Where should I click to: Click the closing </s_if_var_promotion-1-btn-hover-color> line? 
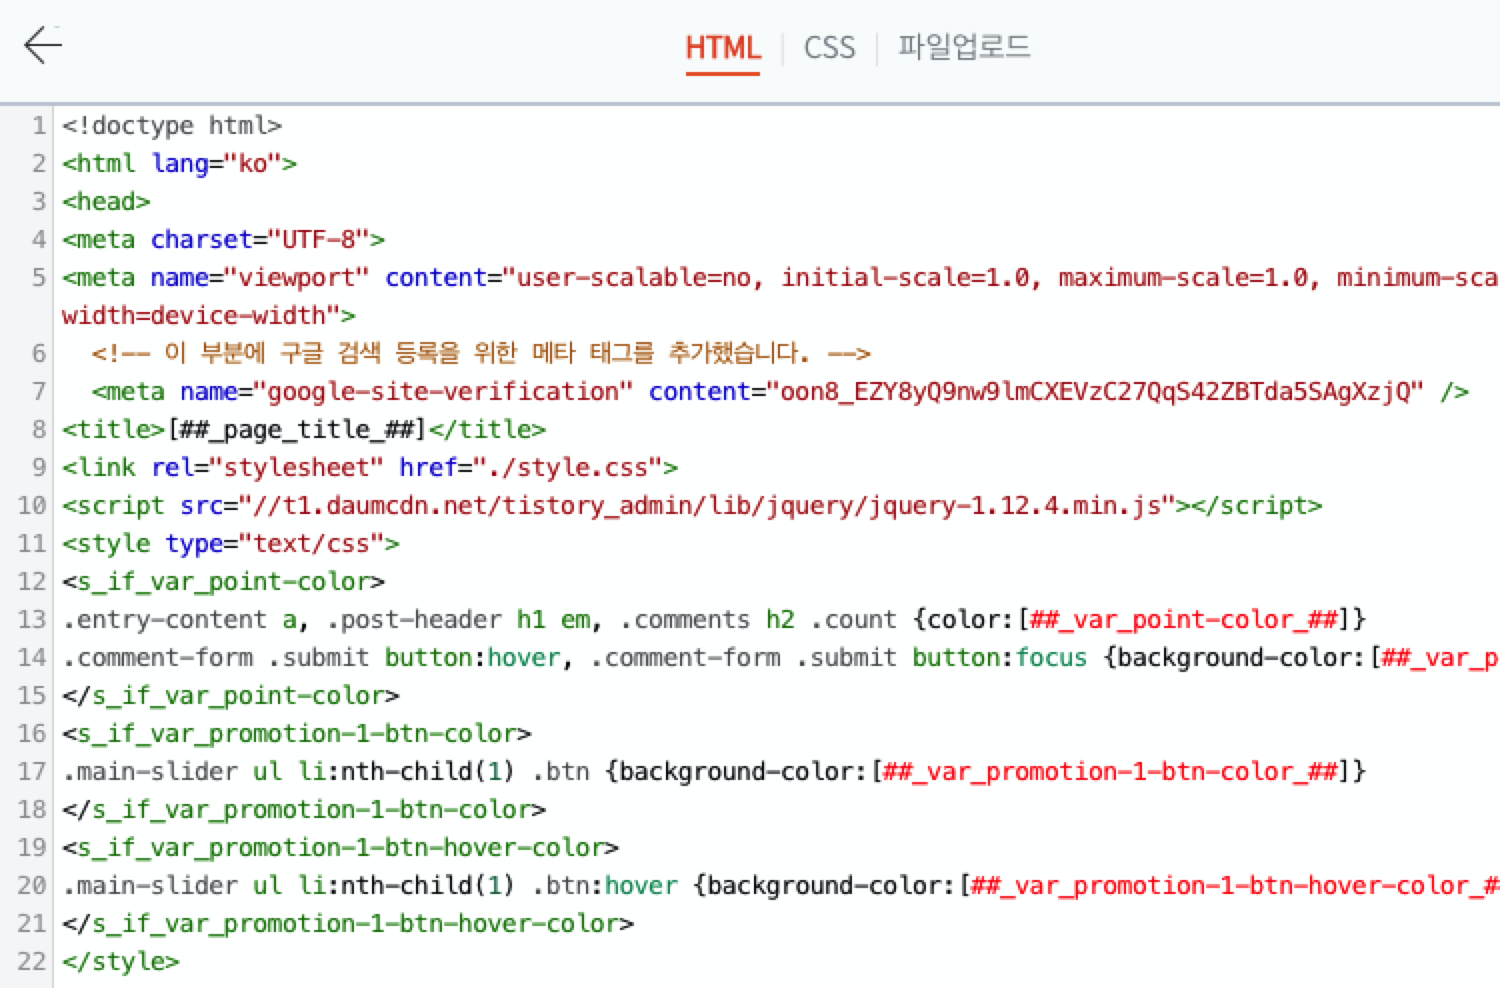(x=348, y=924)
